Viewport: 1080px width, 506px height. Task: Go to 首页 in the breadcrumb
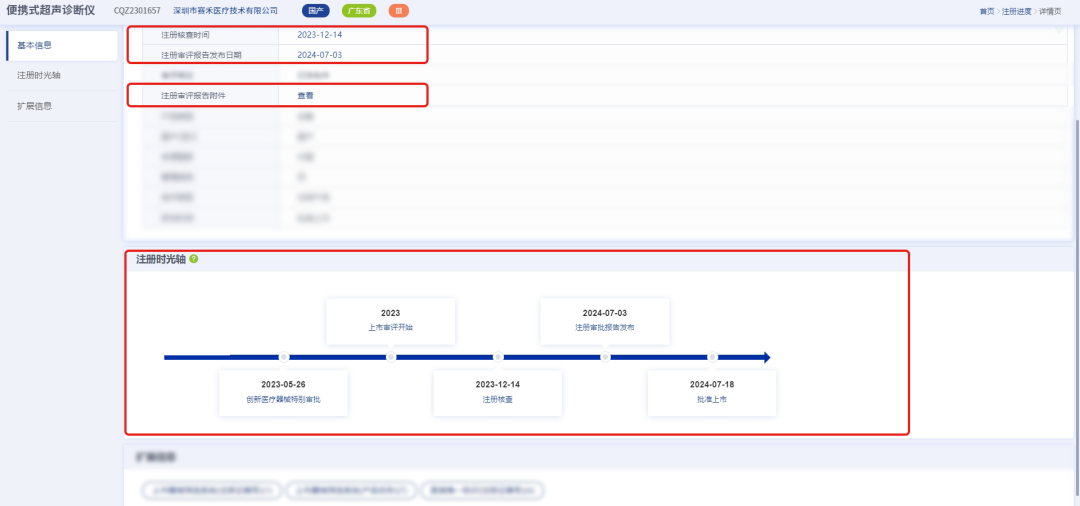coord(986,11)
